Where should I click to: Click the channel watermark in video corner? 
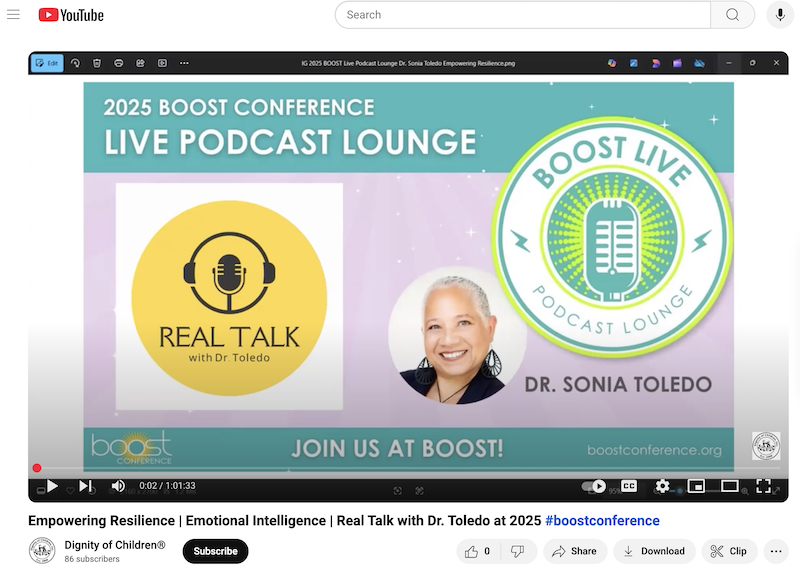tap(766, 445)
